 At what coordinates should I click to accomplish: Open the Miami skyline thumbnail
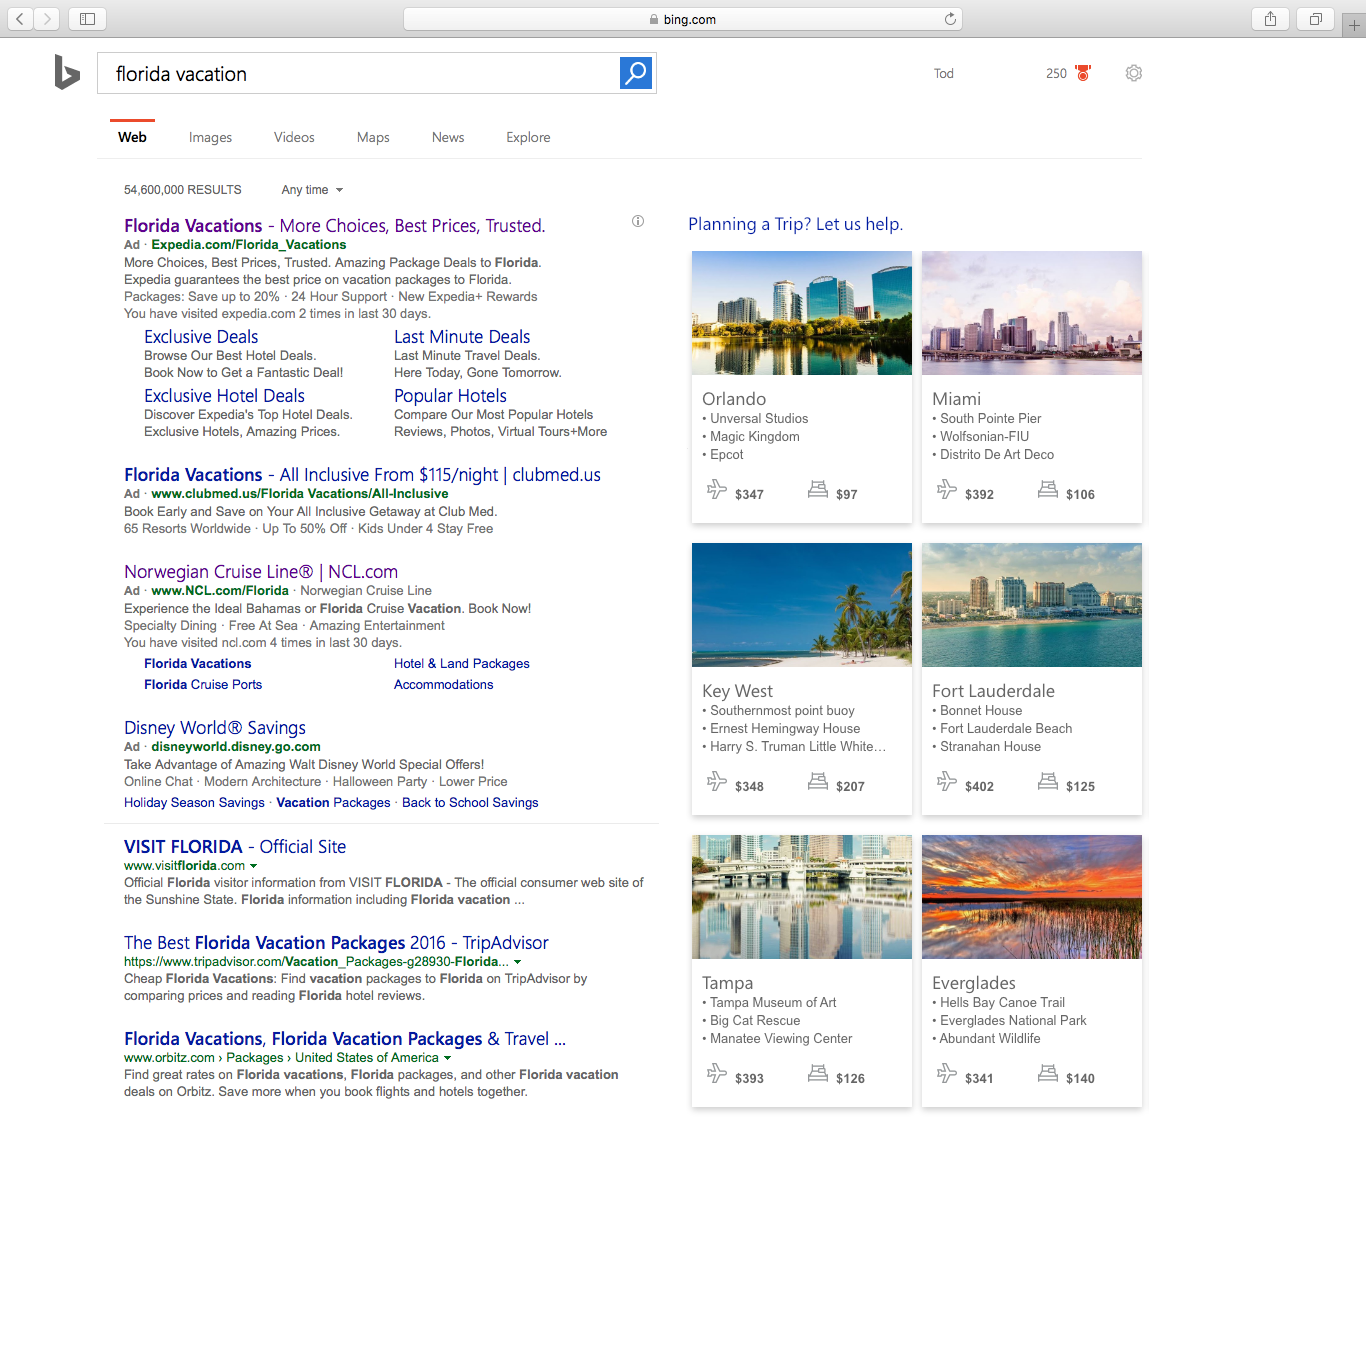[1032, 313]
